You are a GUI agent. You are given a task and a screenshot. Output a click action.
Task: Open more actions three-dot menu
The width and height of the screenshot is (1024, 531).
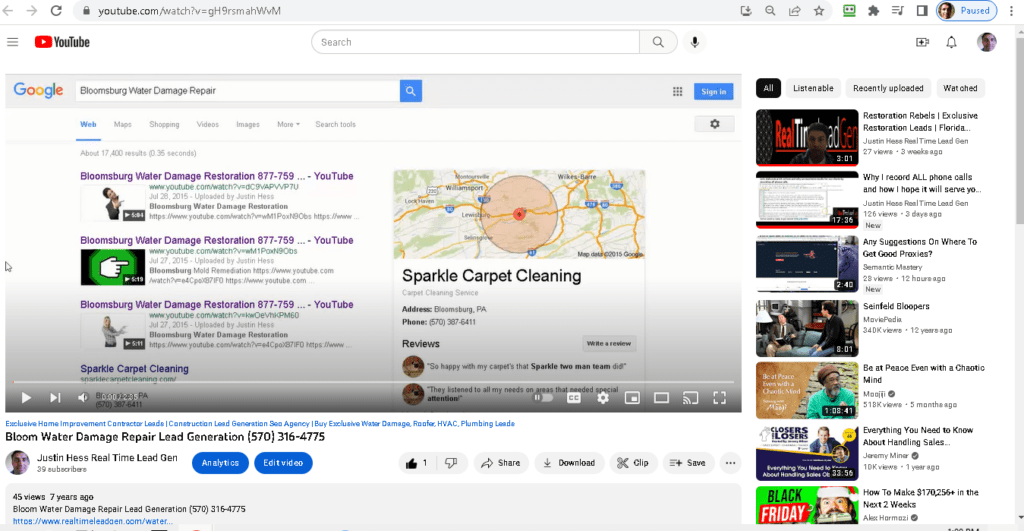pyautogui.click(x=730, y=463)
